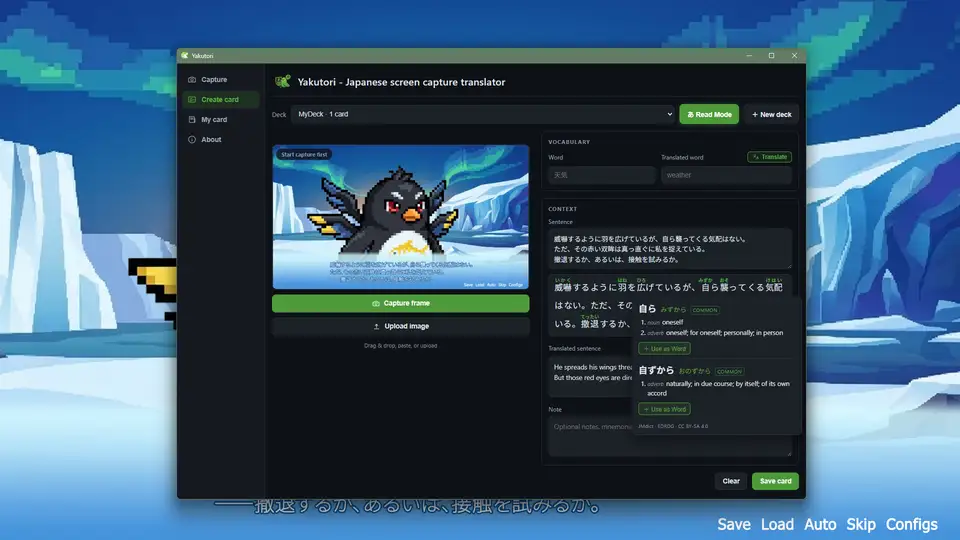Click the Upload image button
Viewport: 960px width, 540px height.
coord(400,326)
